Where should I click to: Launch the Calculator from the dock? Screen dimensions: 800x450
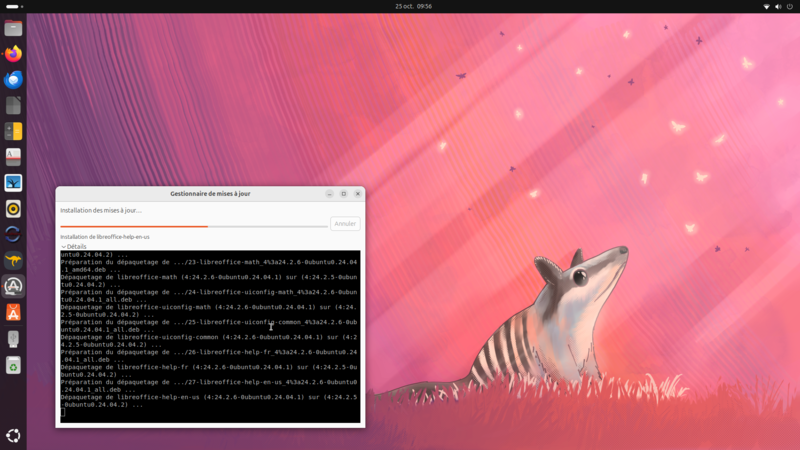point(13,131)
